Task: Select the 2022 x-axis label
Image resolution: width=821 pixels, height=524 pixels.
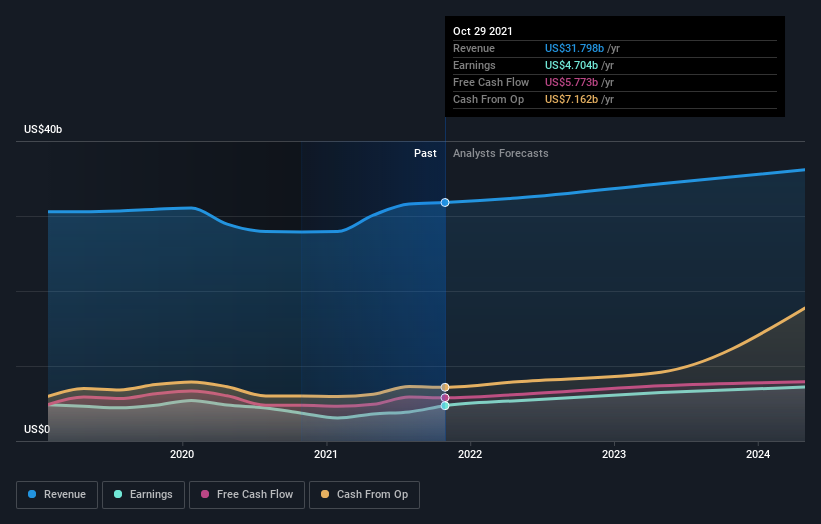Action: point(470,454)
